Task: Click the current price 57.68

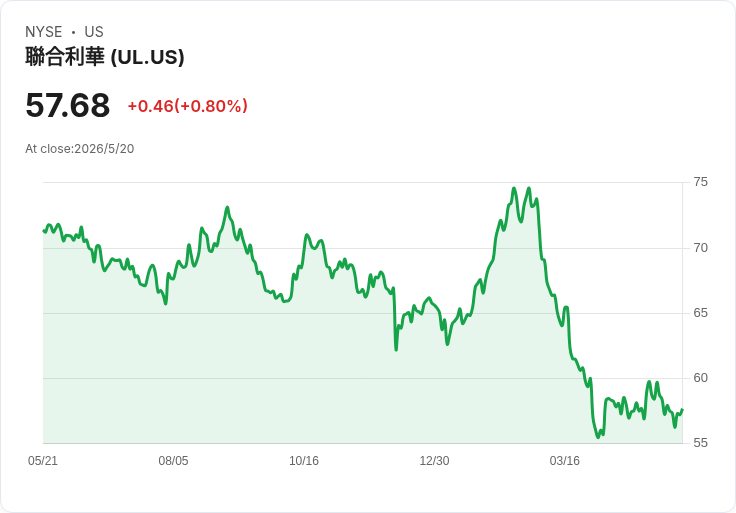Action: pos(68,105)
